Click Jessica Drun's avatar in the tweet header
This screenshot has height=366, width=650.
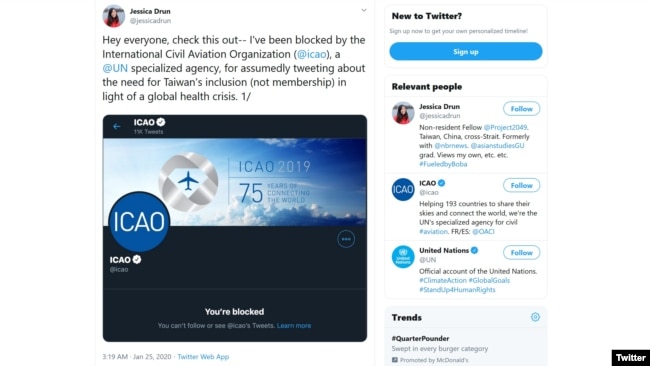[114, 16]
